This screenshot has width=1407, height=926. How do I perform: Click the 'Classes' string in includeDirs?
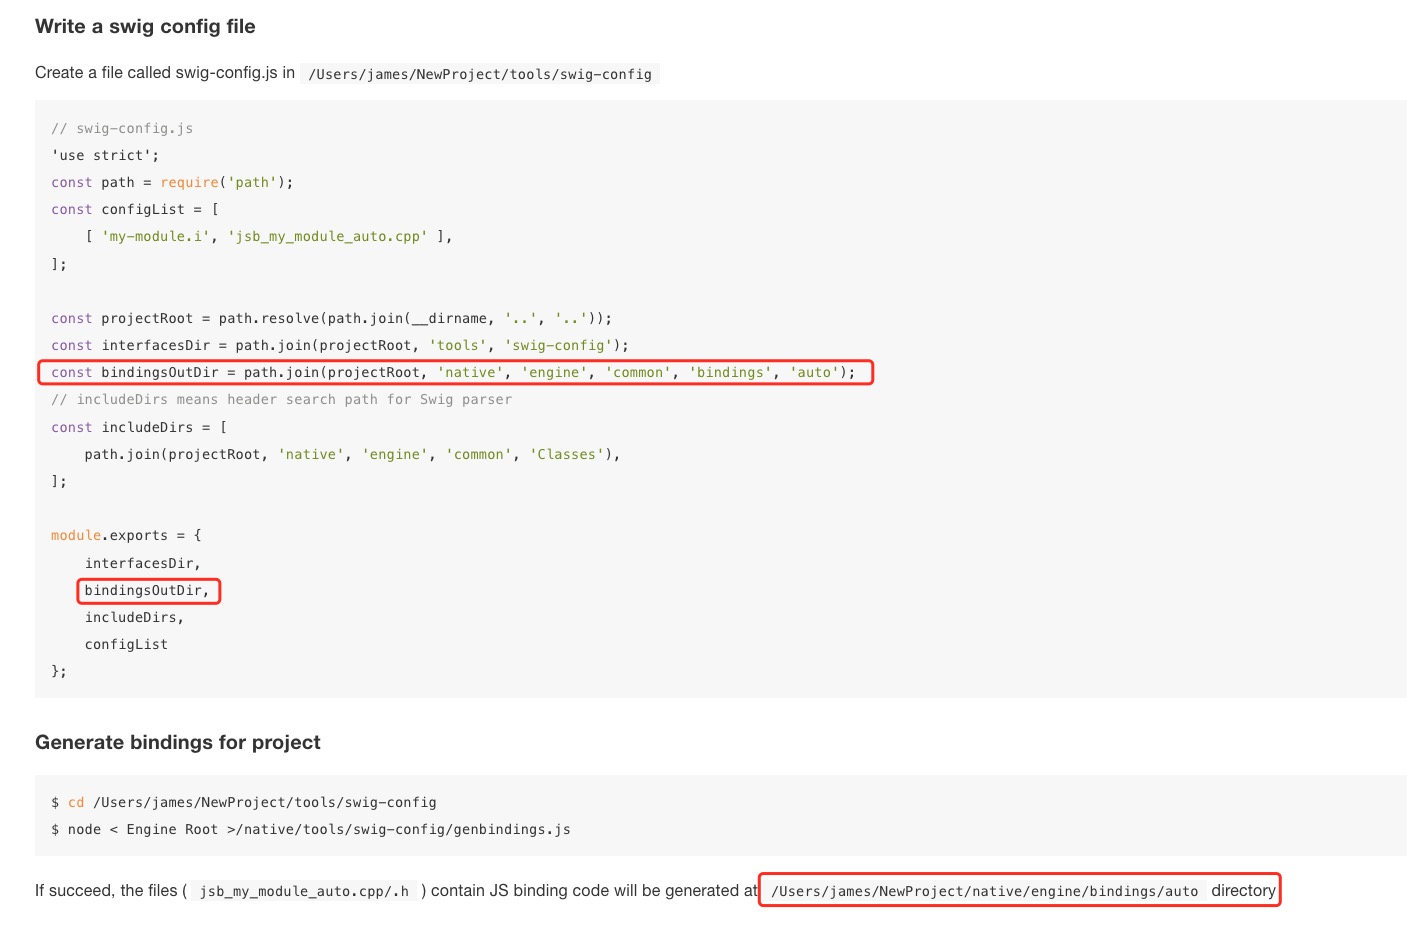[567, 454]
